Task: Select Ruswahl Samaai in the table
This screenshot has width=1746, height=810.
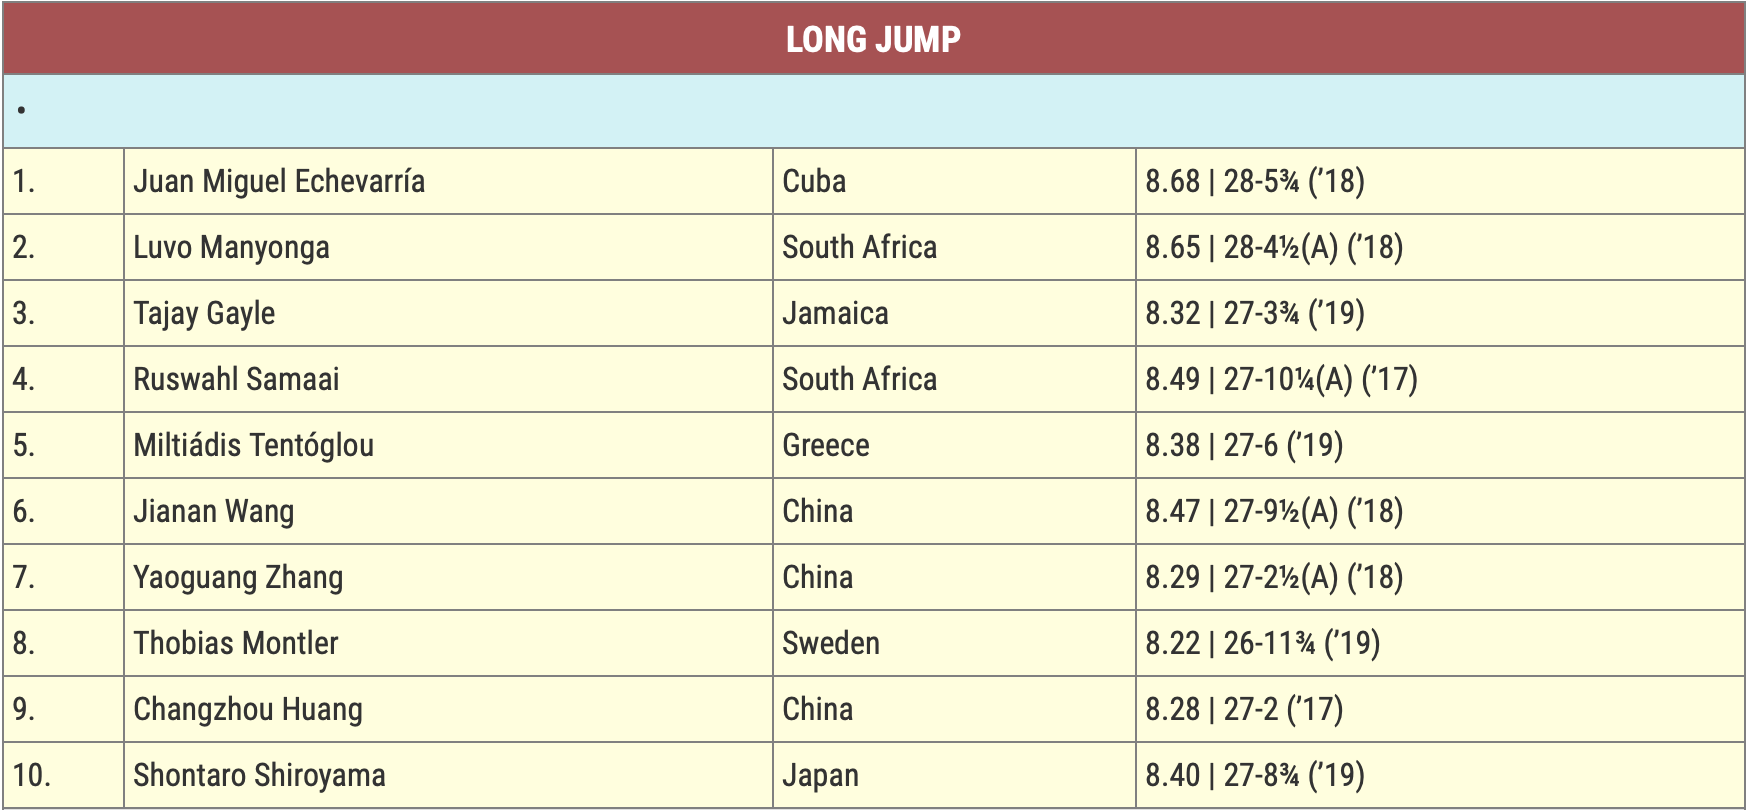Action: click(x=236, y=379)
